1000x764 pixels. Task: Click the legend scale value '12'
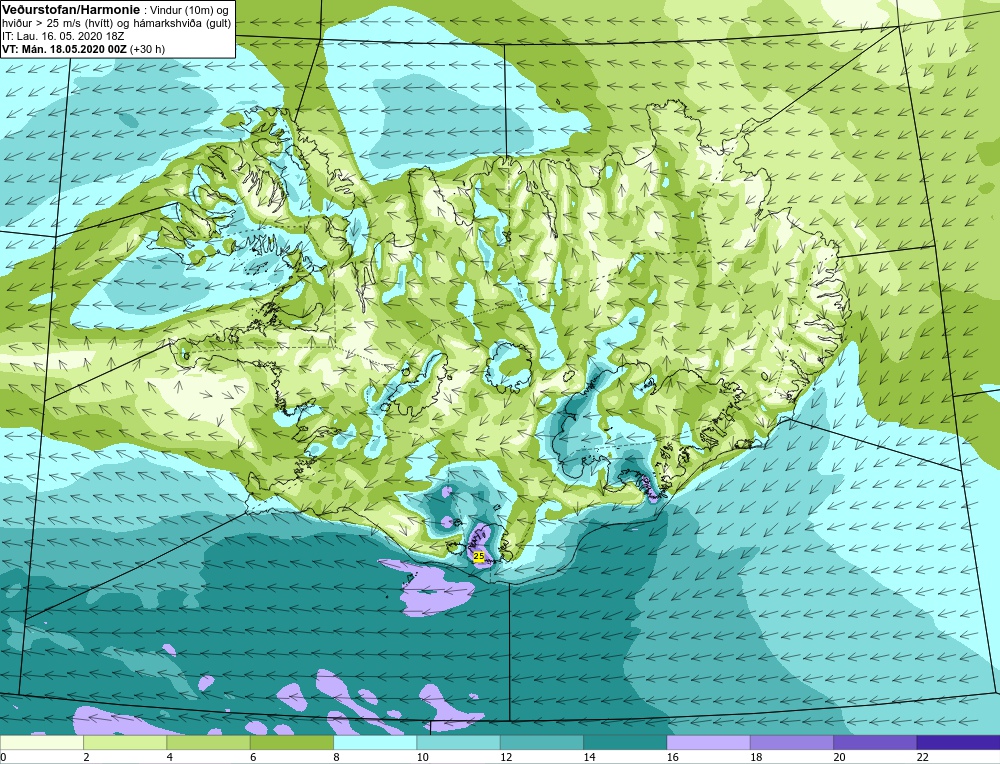(506, 757)
